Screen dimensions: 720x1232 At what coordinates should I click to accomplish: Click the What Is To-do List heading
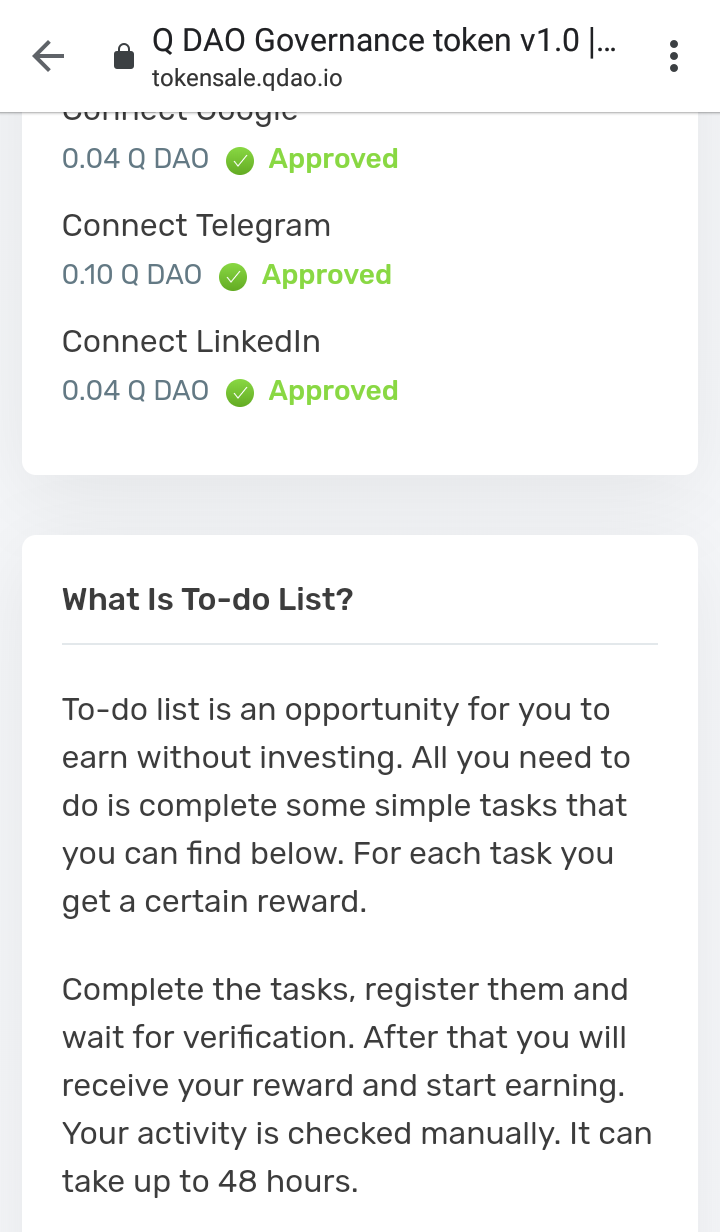(207, 600)
